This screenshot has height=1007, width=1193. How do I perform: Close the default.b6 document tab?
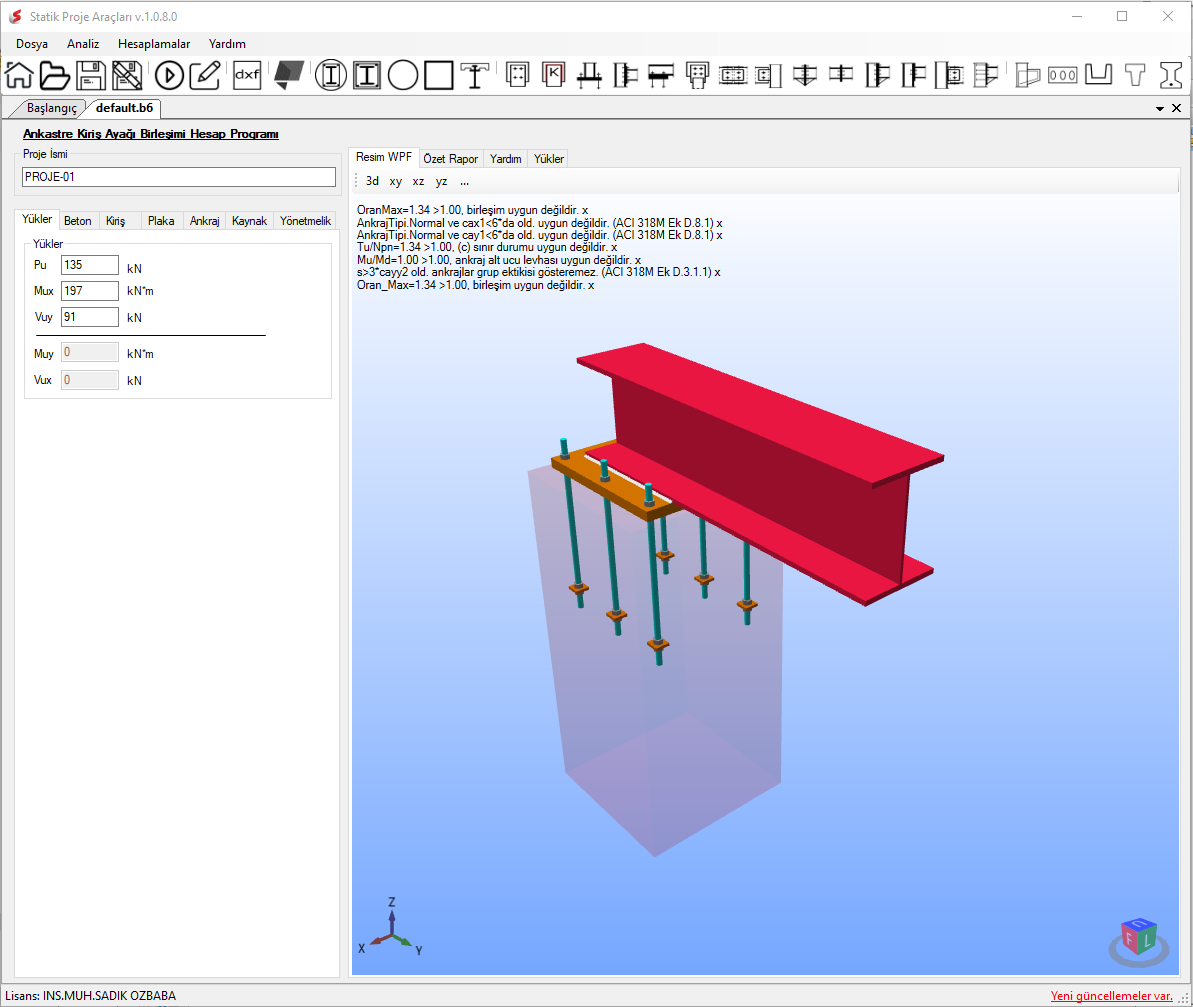(x=1176, y=108)
